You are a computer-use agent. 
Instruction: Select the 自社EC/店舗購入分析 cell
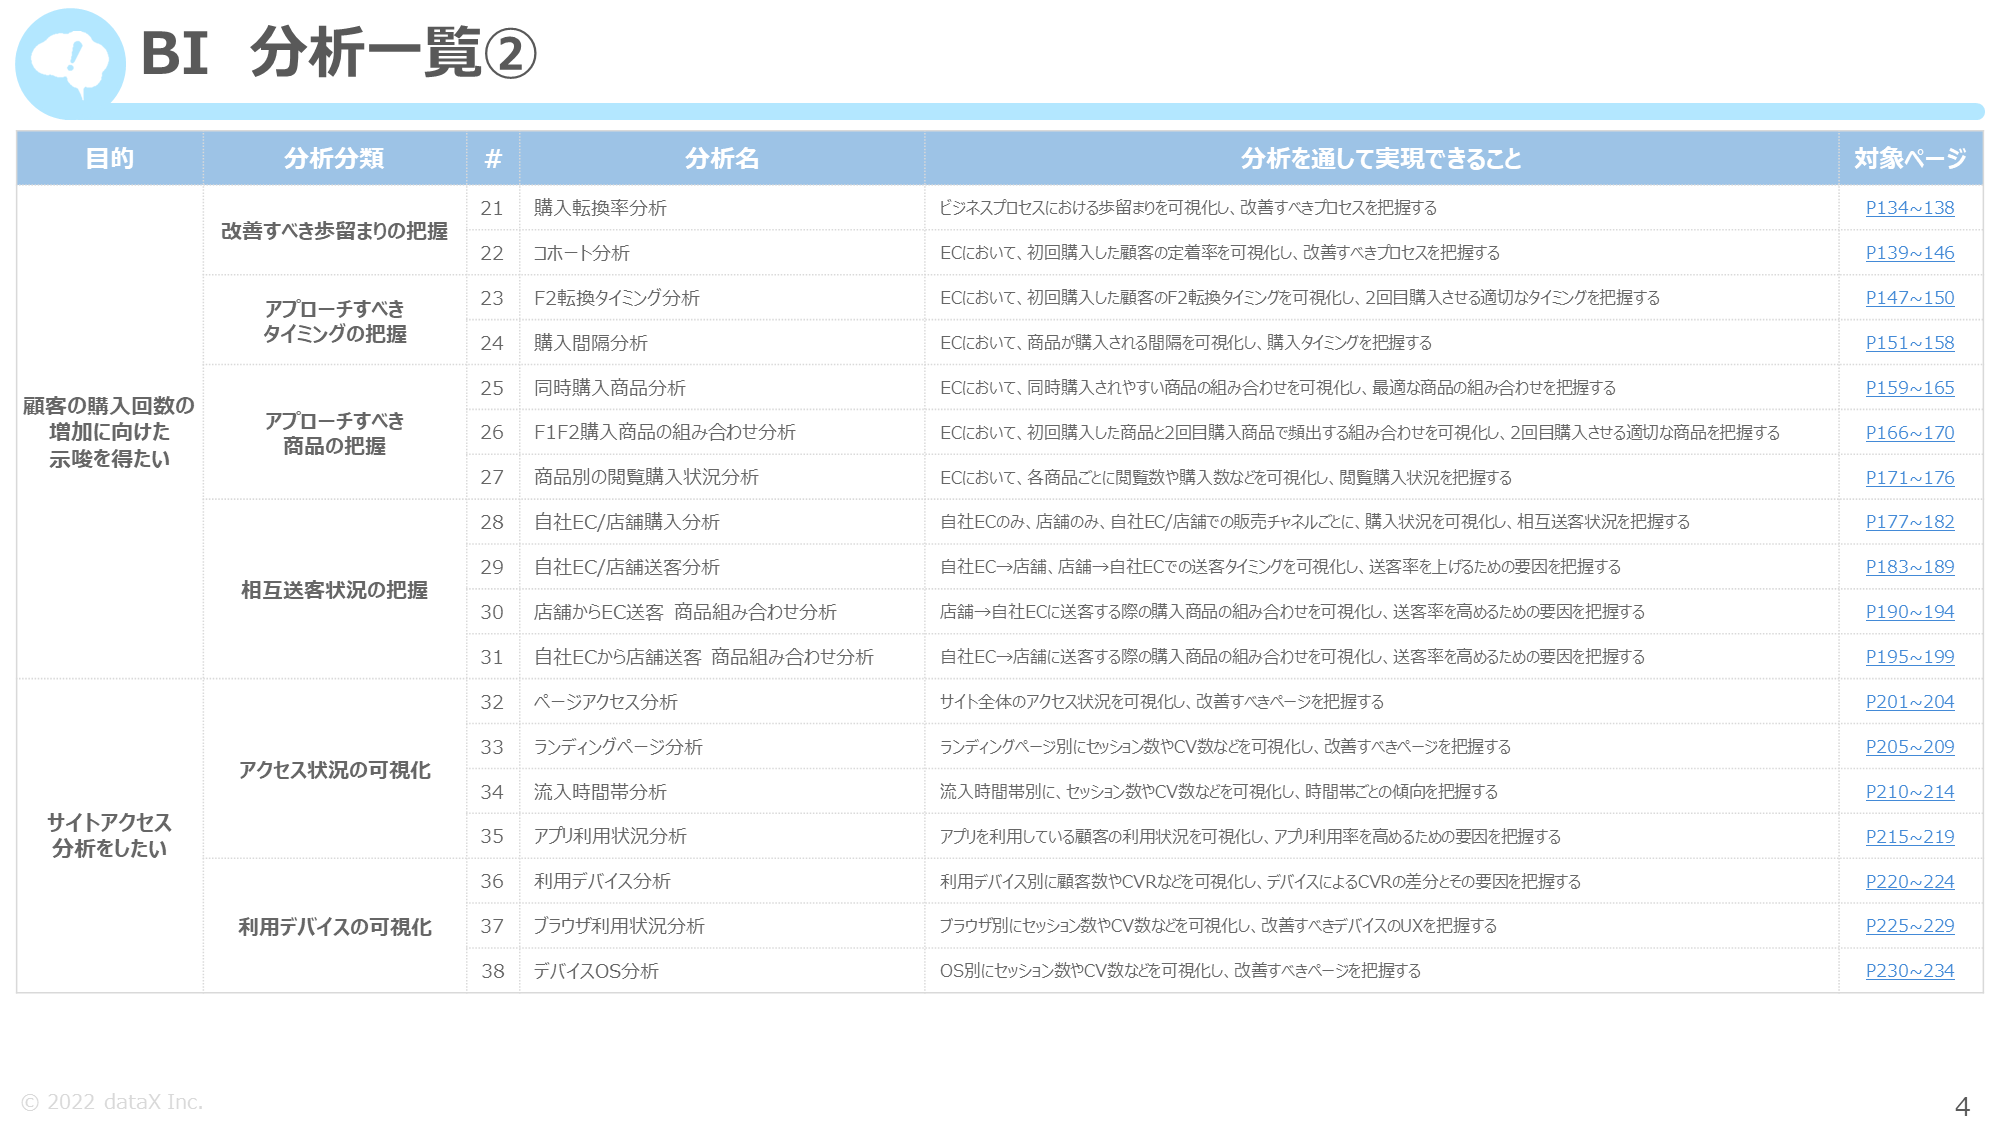tap(722, 522)
